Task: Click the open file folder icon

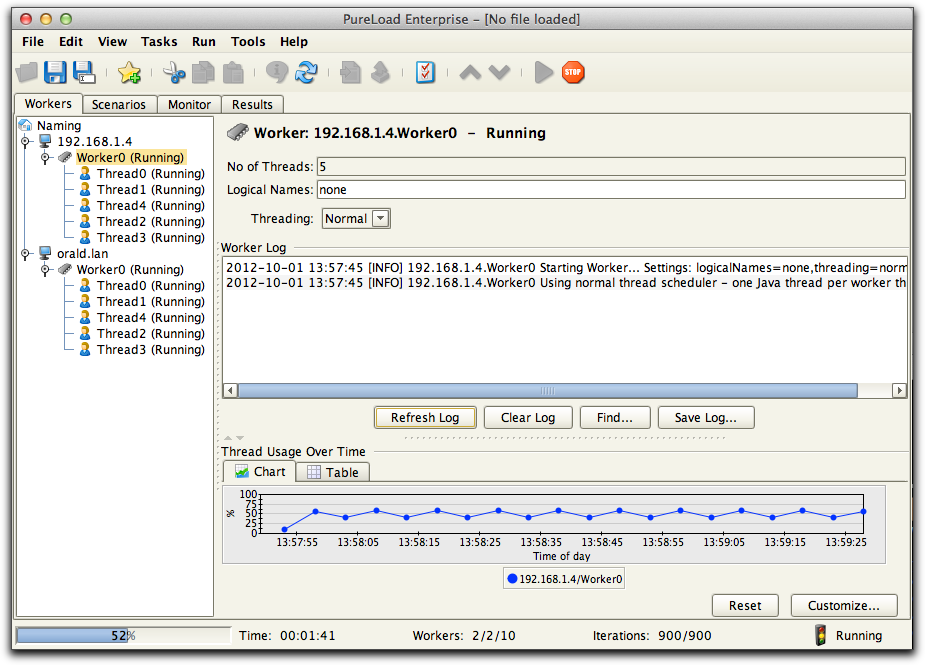Action: [27, 73]
